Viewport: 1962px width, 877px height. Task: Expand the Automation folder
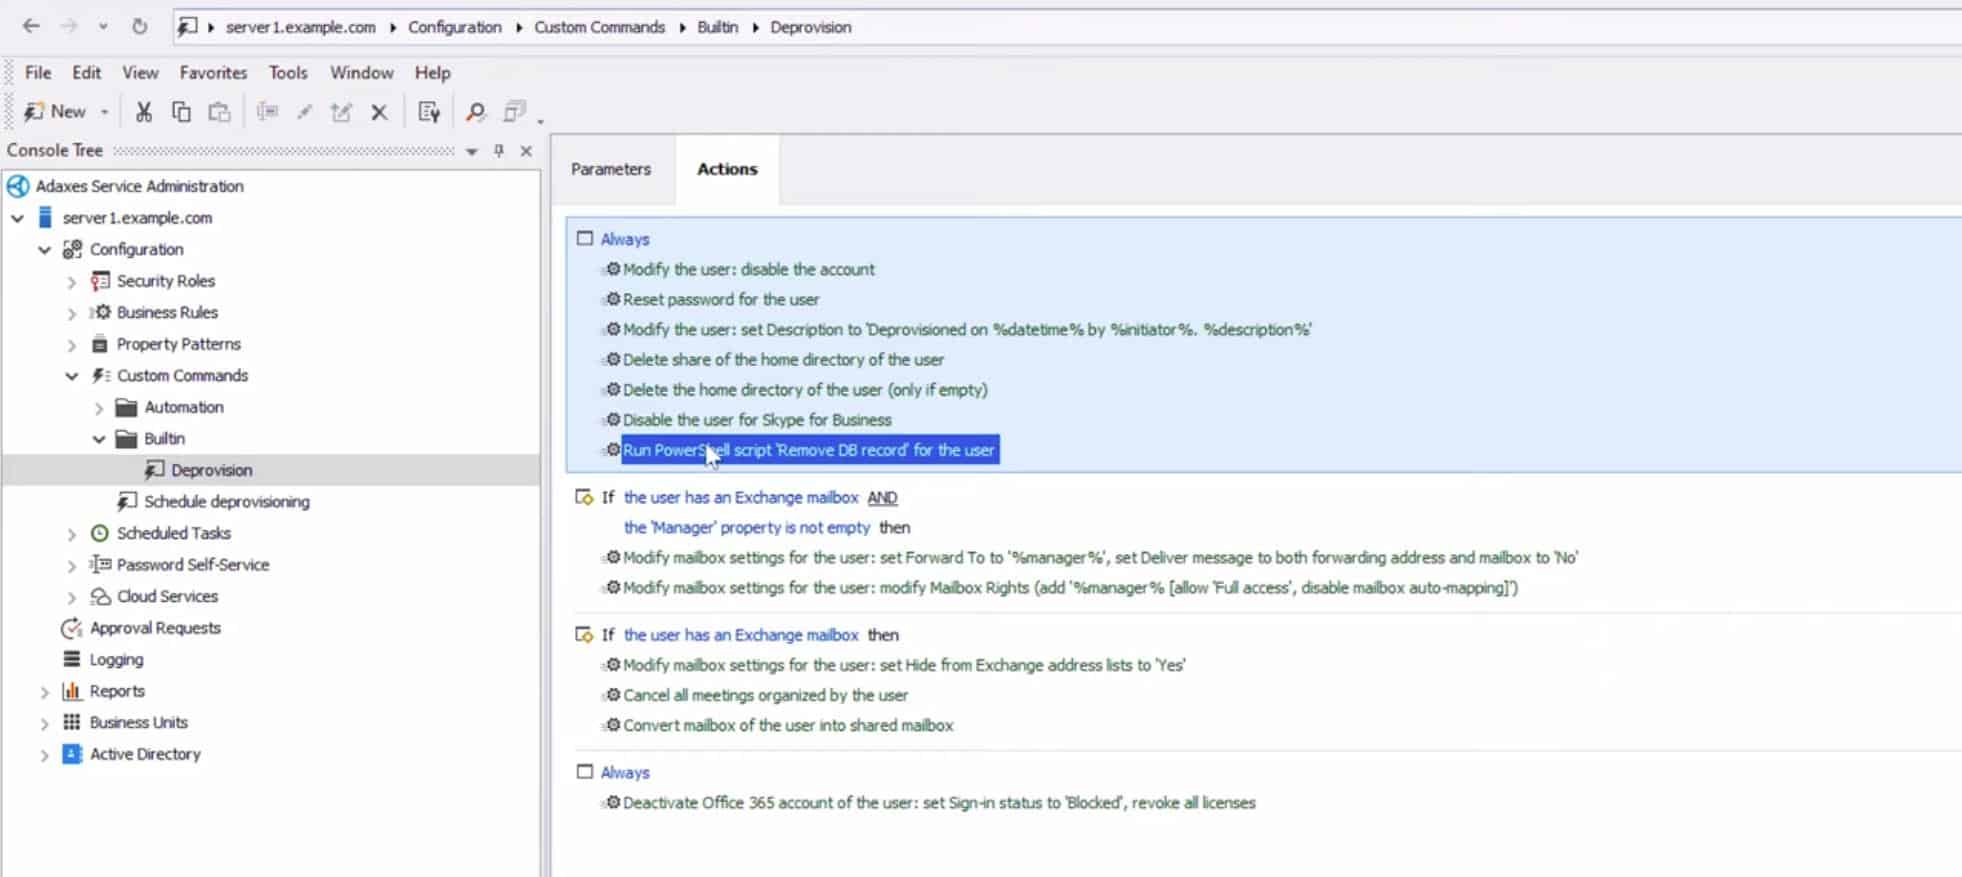99,408
